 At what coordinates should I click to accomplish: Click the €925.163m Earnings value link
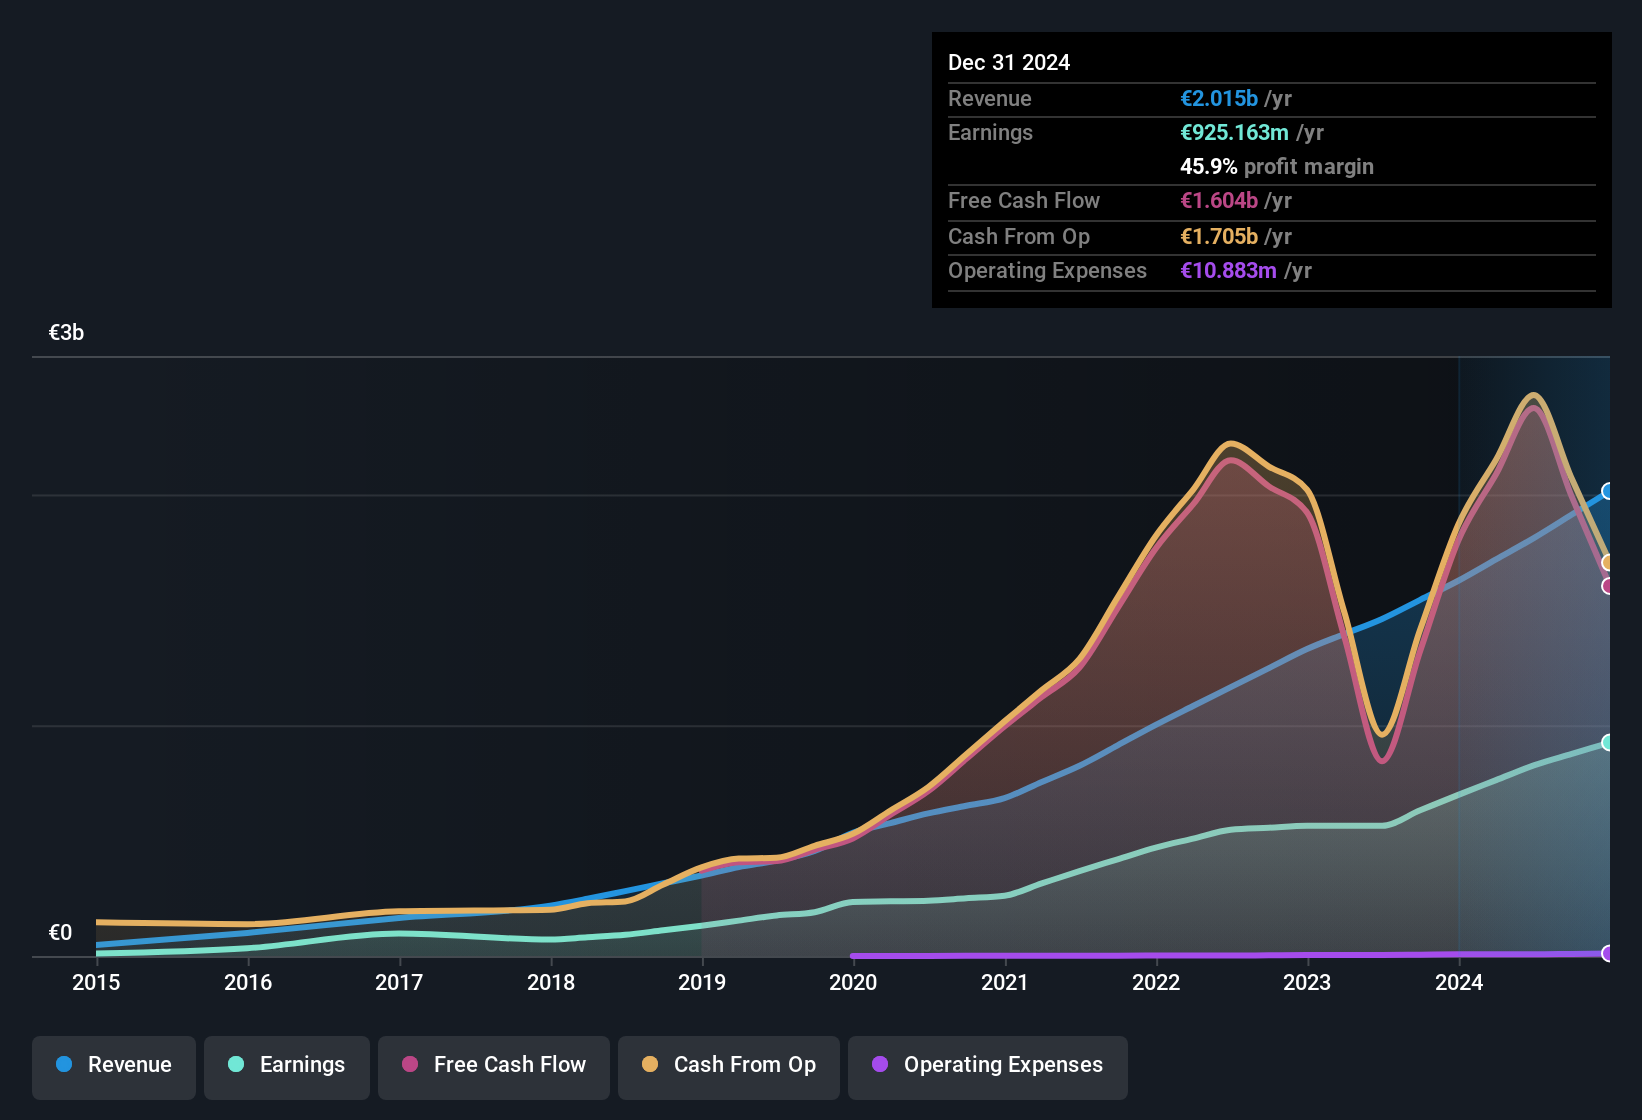click(x=1237, y=132)
